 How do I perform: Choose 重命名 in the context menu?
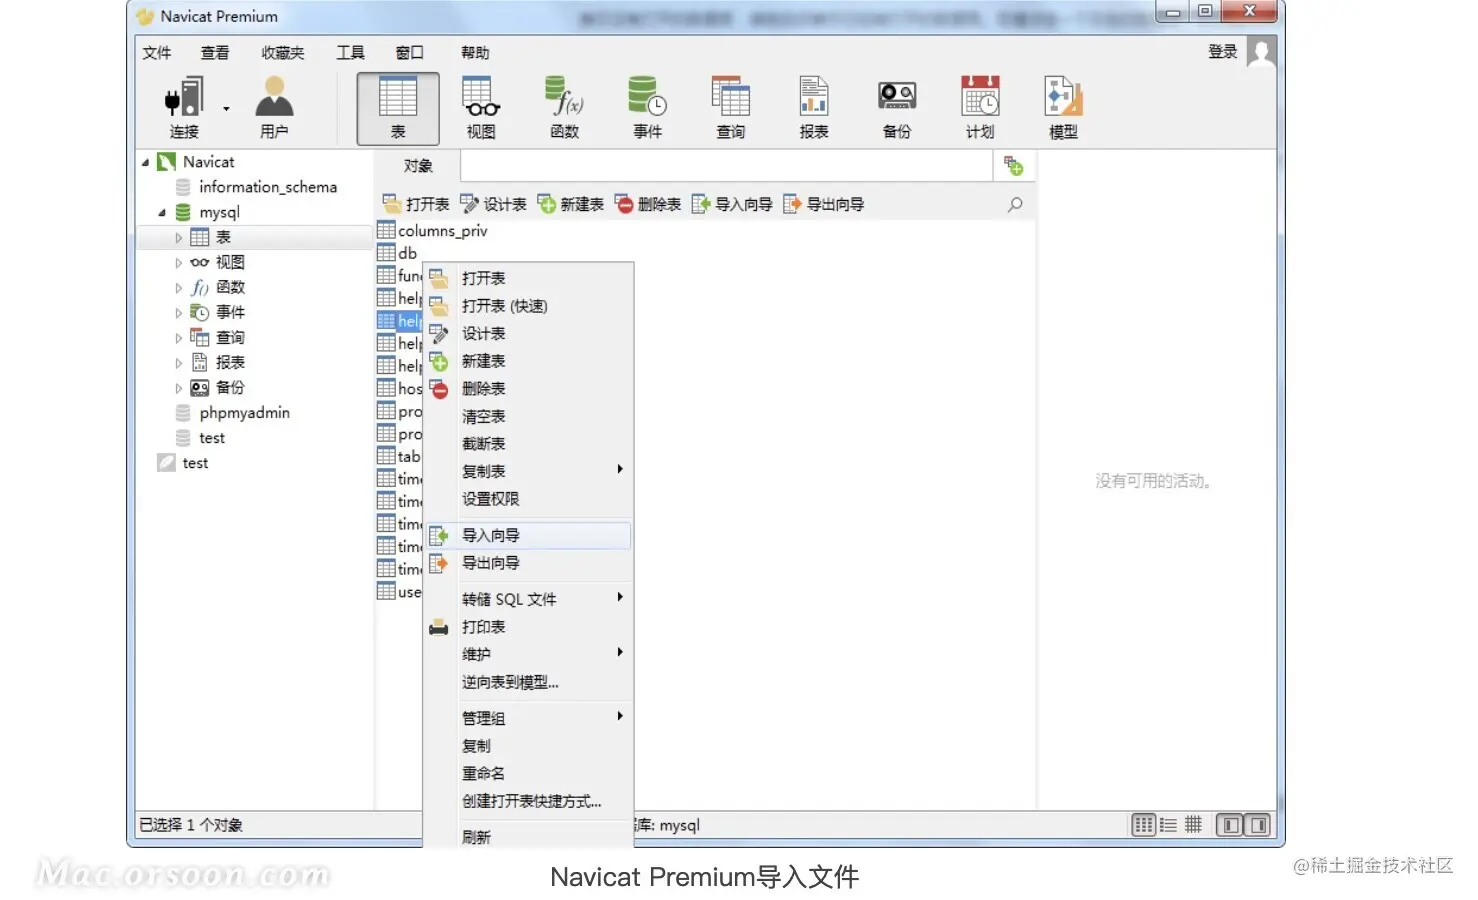point(528,773)
